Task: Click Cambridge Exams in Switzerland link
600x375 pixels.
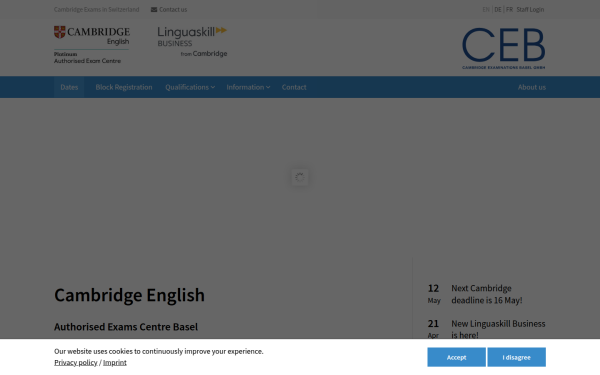Action: pyautogui.click(x=96, y=10)
